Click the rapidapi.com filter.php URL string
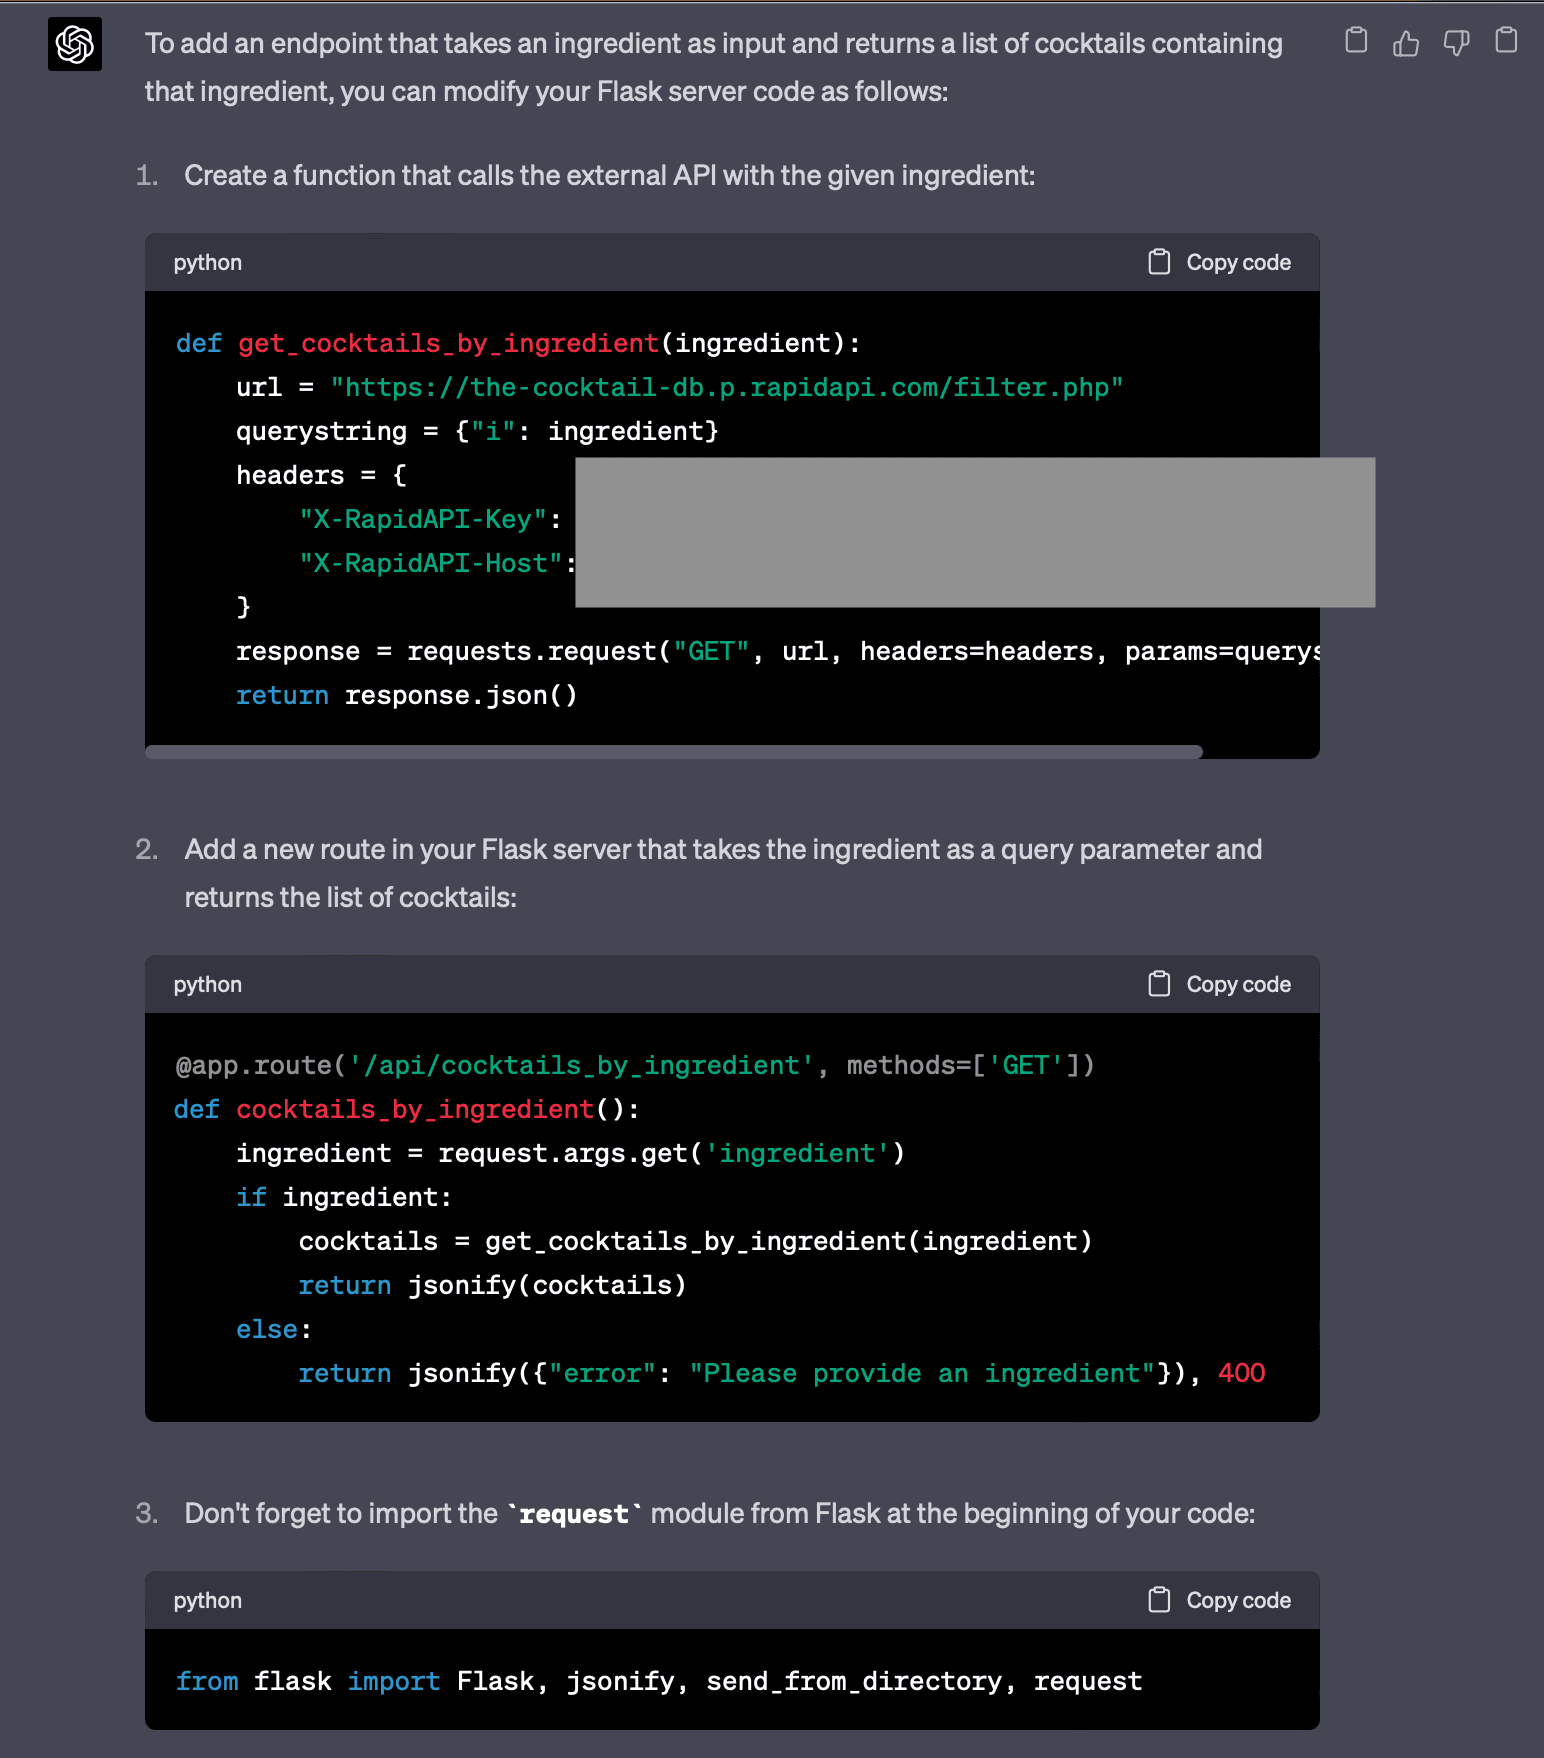 click(x=727, y=388)
